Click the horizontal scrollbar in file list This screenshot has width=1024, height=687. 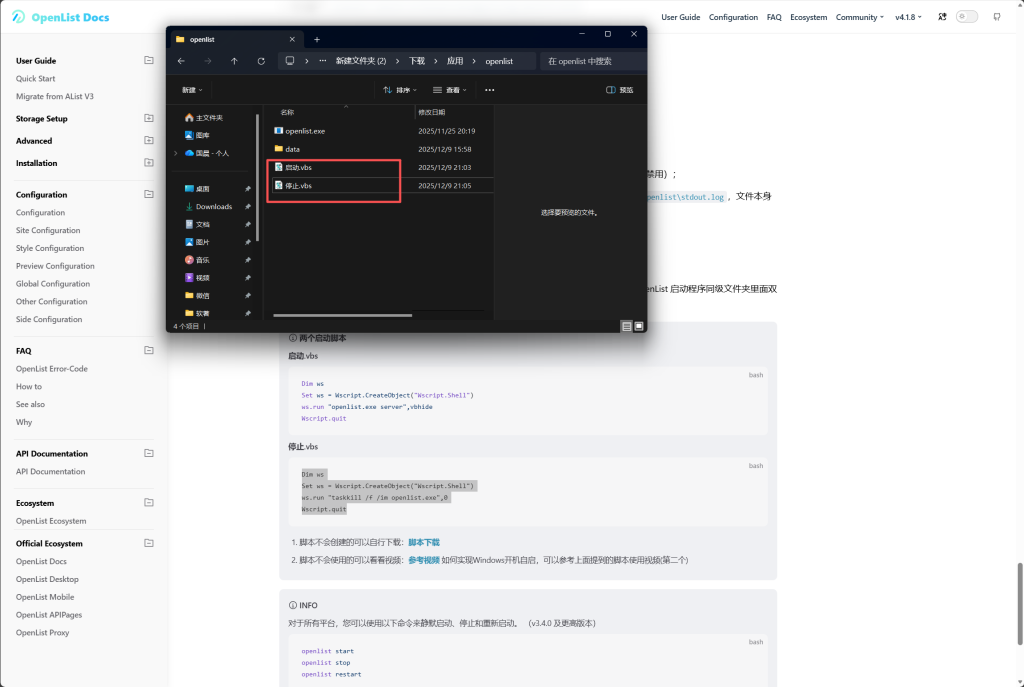point(343,316)
